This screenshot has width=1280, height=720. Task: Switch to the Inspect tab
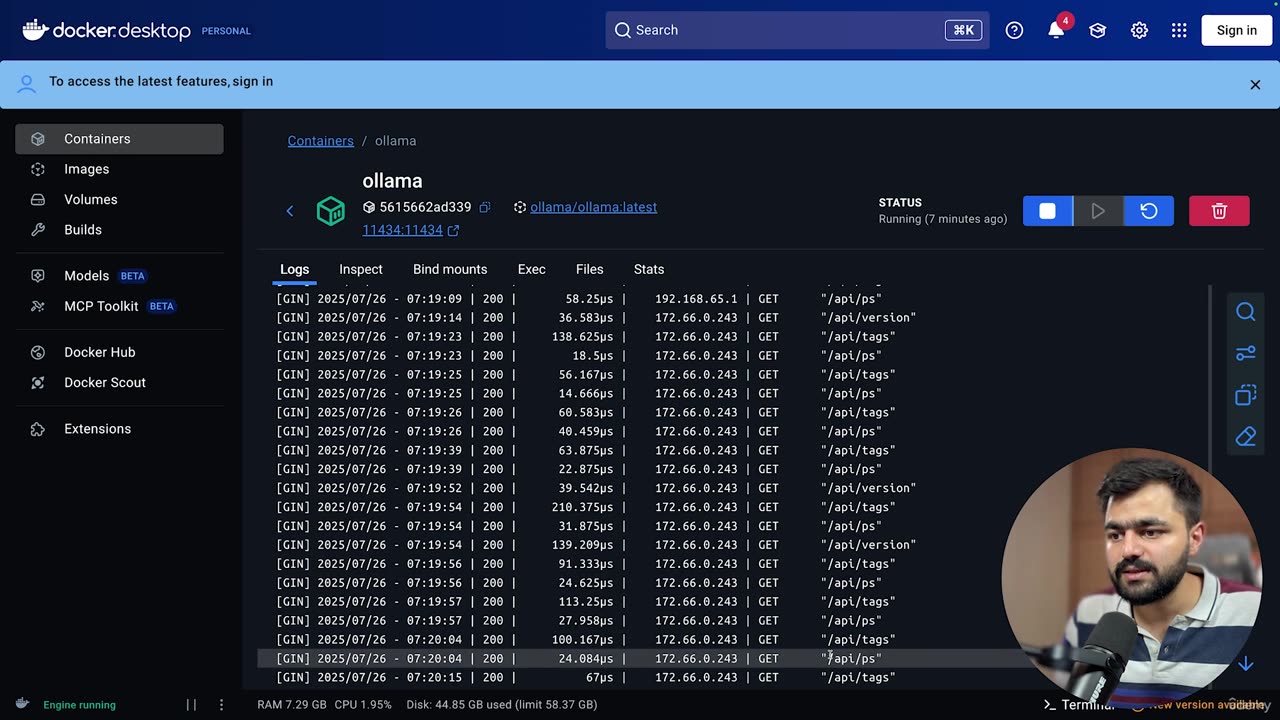tap(361, 269)
